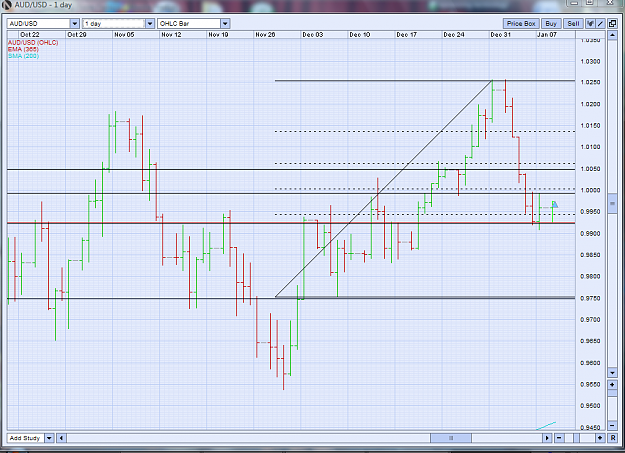Click the 1.0300 price axis label

click(590, 61)
